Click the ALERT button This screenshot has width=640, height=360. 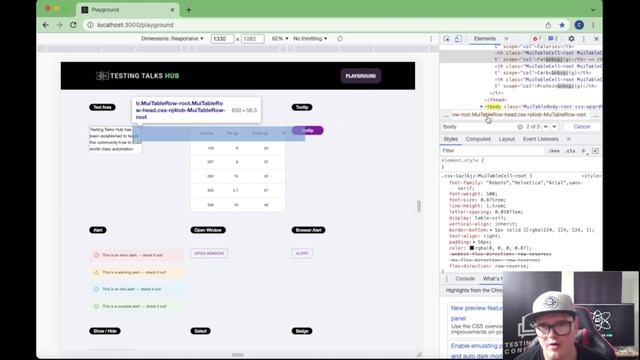pos(302,253)
